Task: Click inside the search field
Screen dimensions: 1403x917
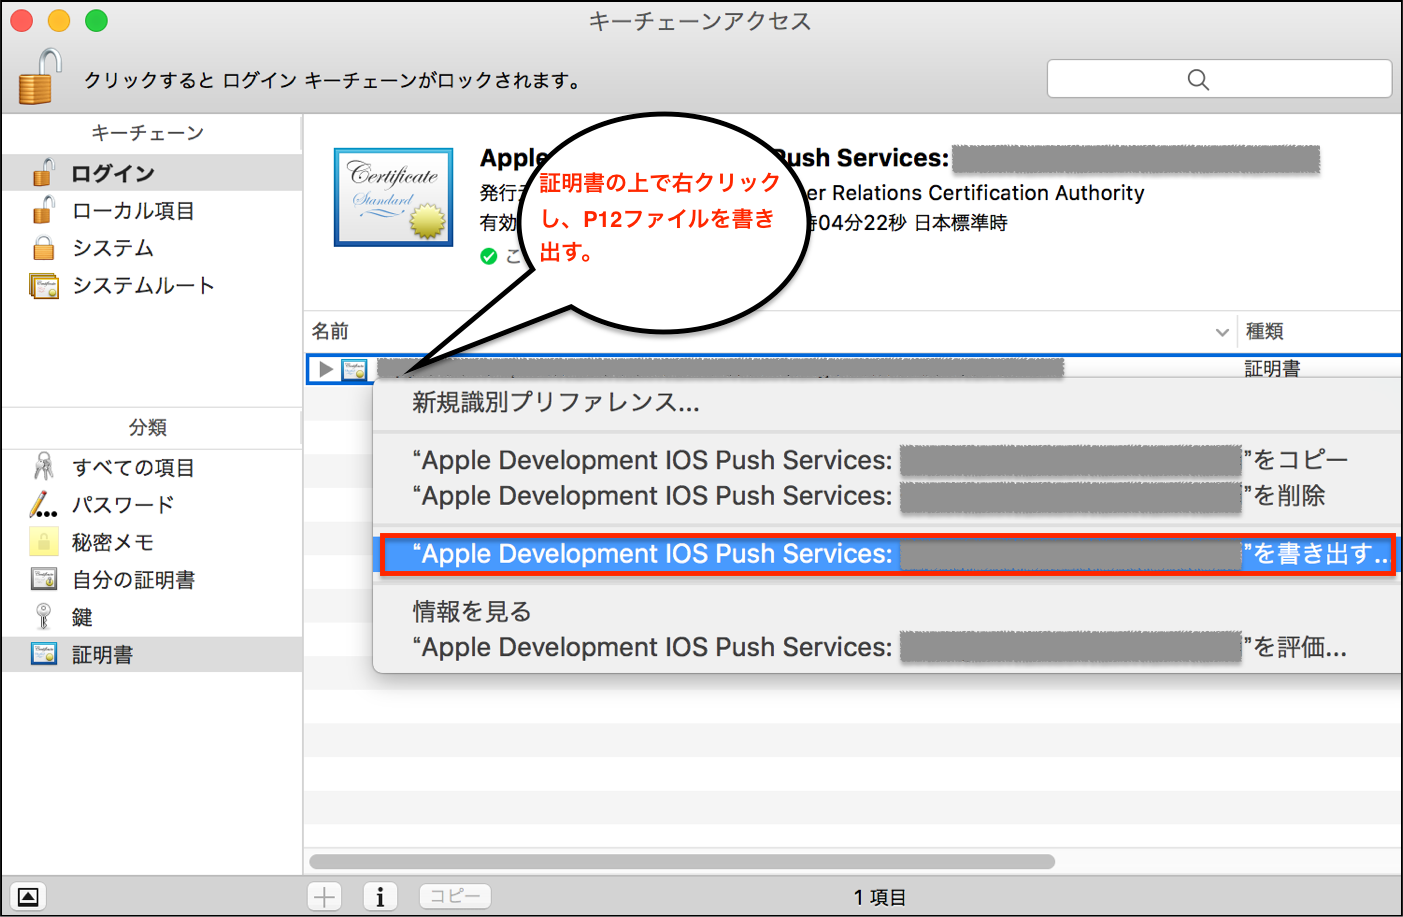Action: click(x=1219, y=78)
